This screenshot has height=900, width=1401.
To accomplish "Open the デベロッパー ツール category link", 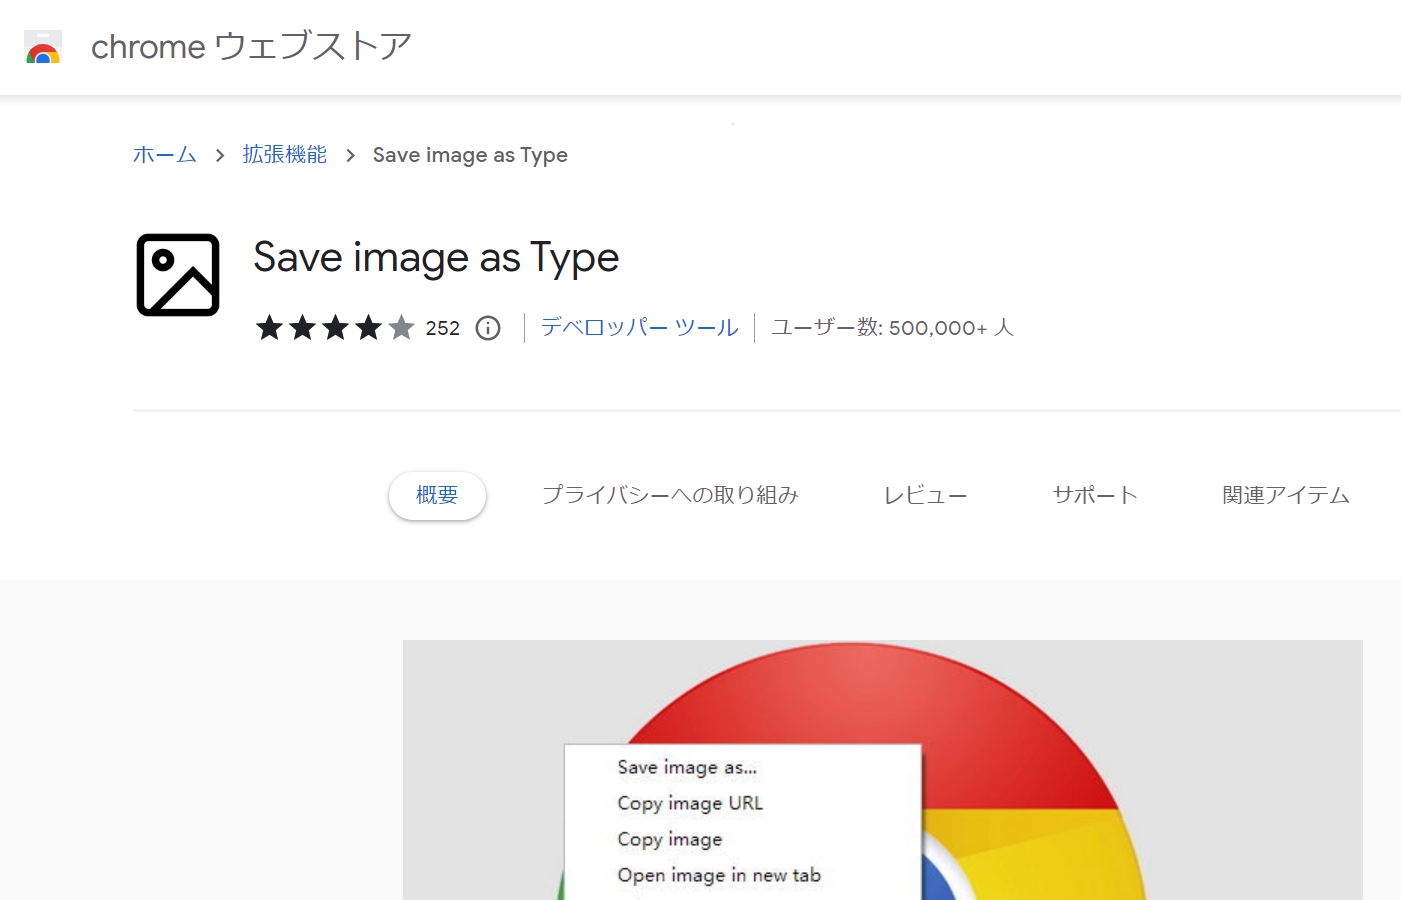I will pos(640,328).
